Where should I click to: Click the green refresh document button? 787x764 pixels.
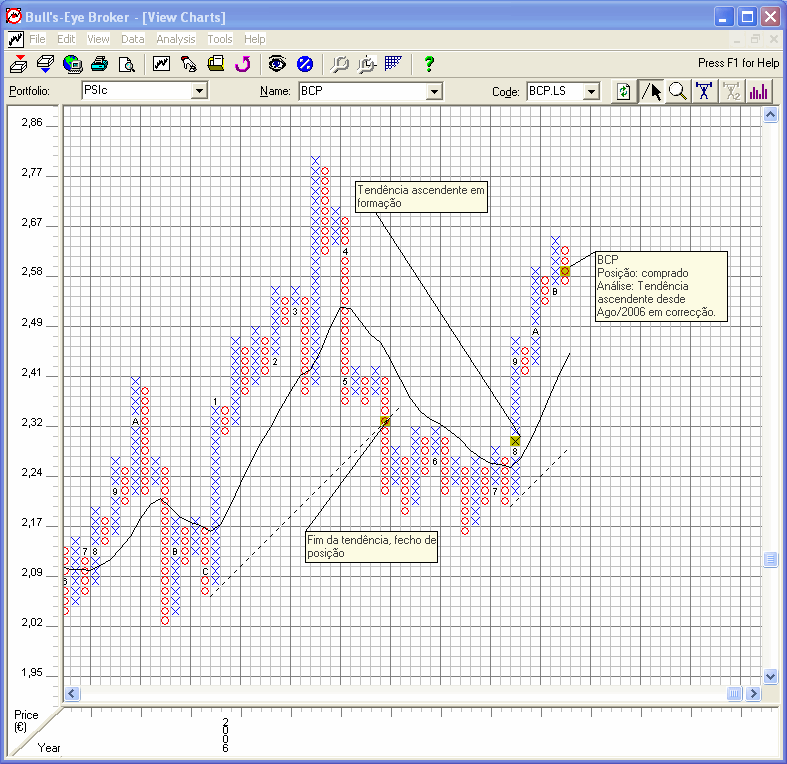tap(624, 91)
